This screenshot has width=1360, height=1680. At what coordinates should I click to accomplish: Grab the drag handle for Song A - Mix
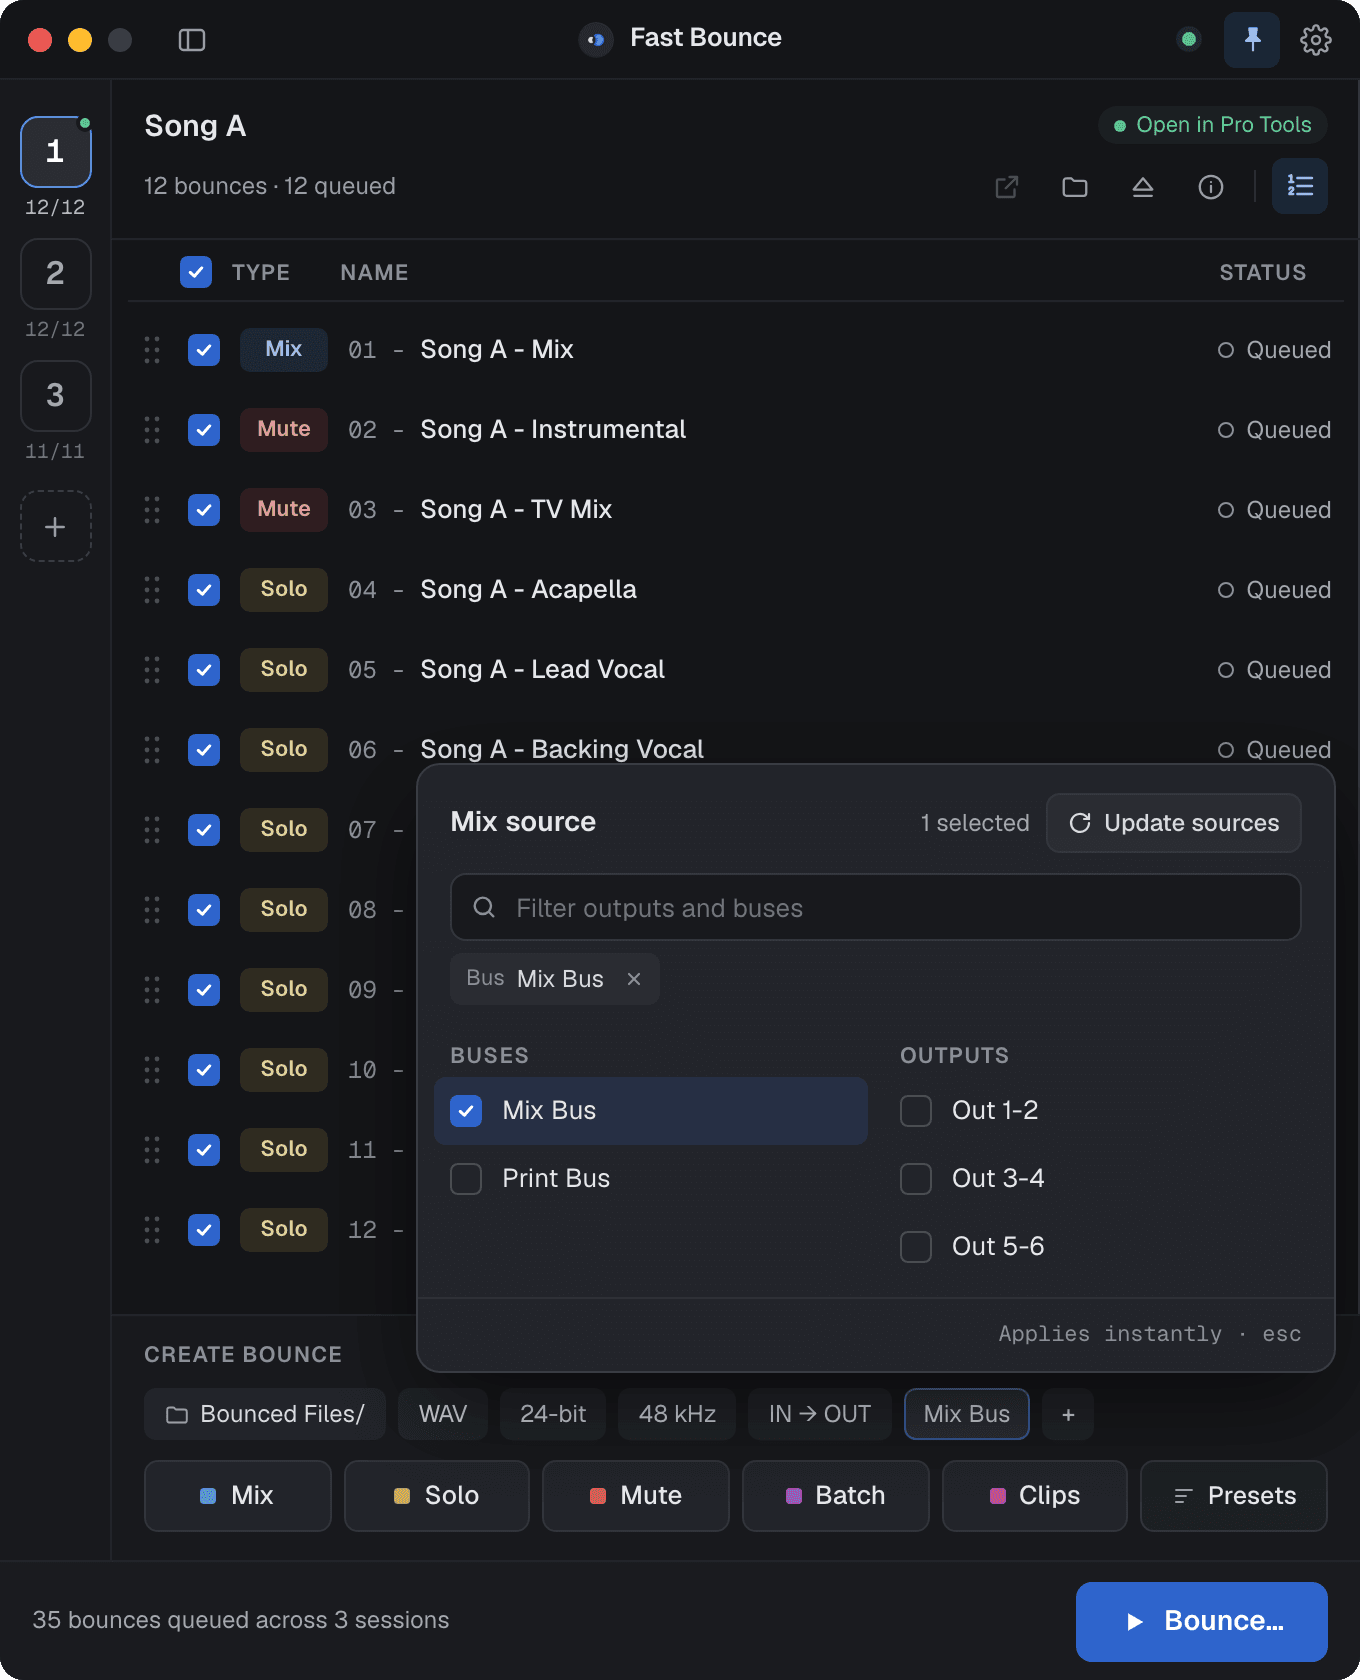click(152, 350)
